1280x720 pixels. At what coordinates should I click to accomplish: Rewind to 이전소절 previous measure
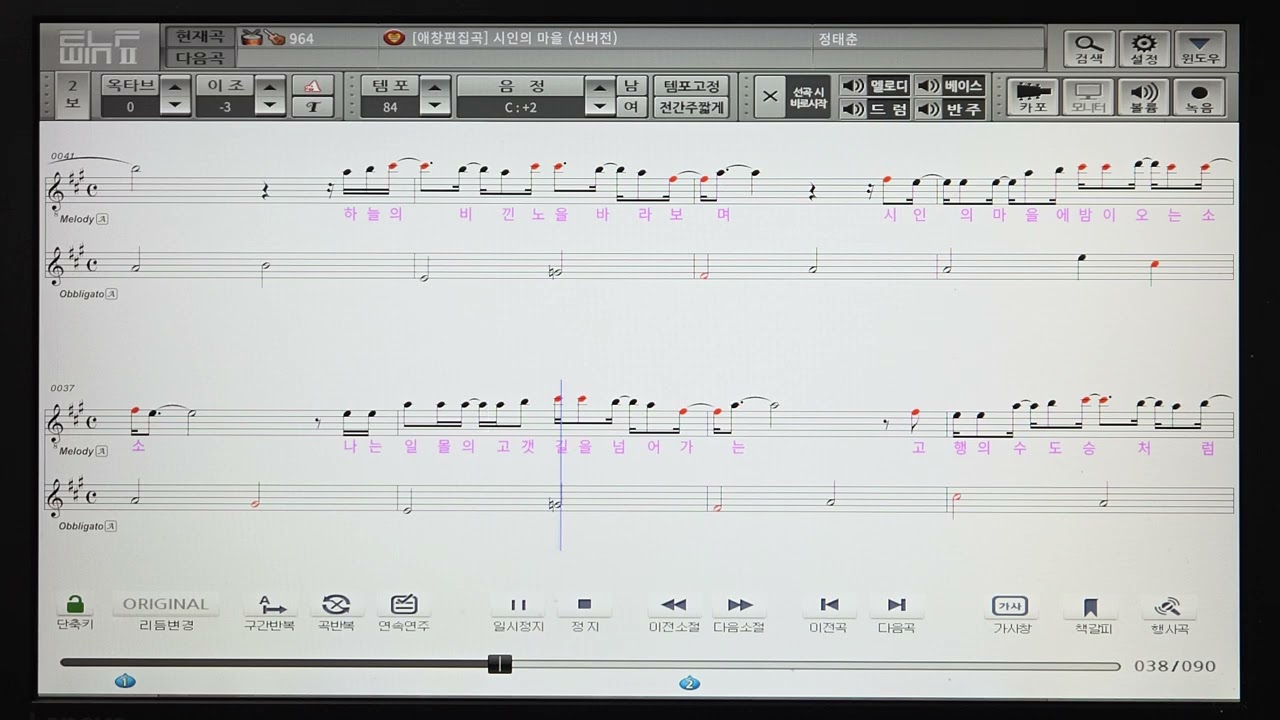[674, 604]
